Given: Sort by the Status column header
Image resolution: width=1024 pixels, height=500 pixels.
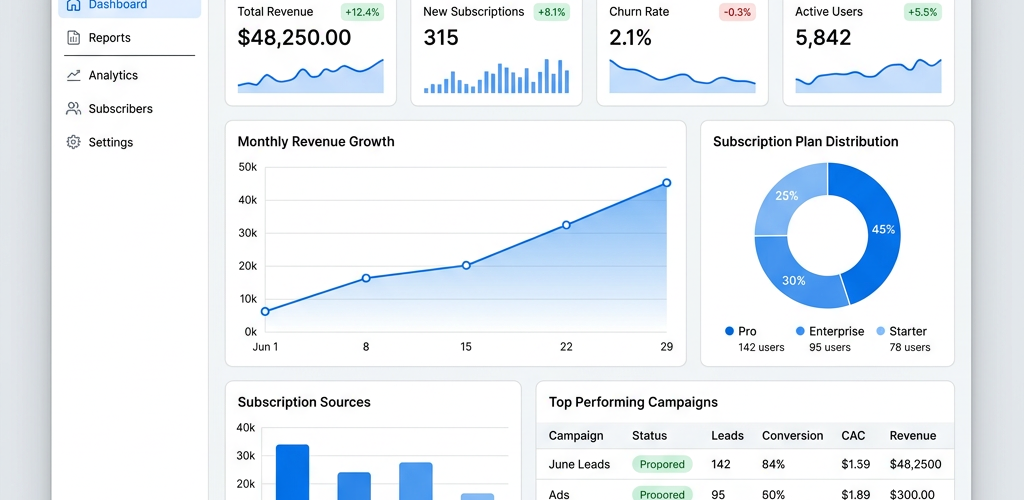Looking at the screenshot, I should click(x=650, y=435).
